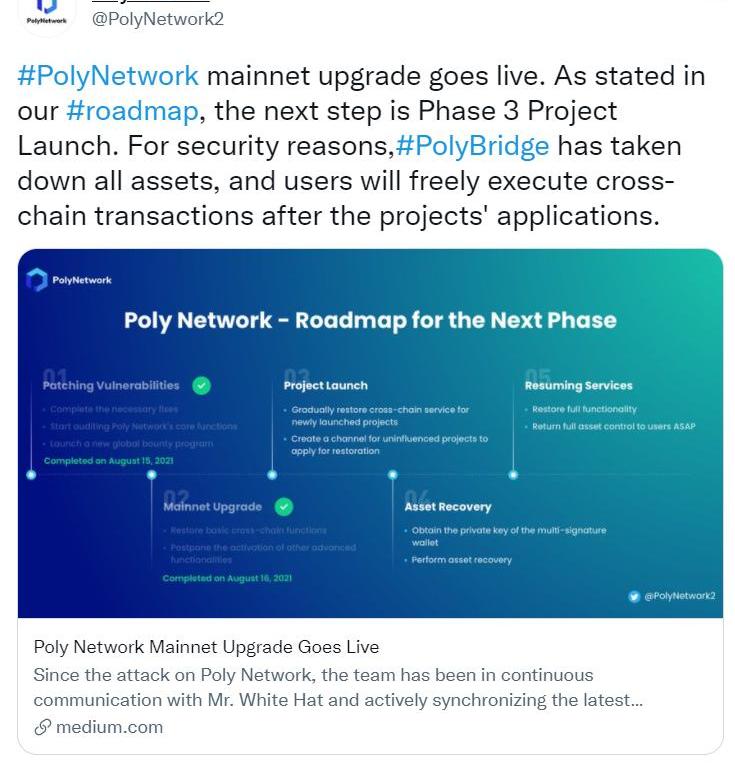Click timeline dot under Project Launch
This screenshot has height=764, width=735.
272,475
